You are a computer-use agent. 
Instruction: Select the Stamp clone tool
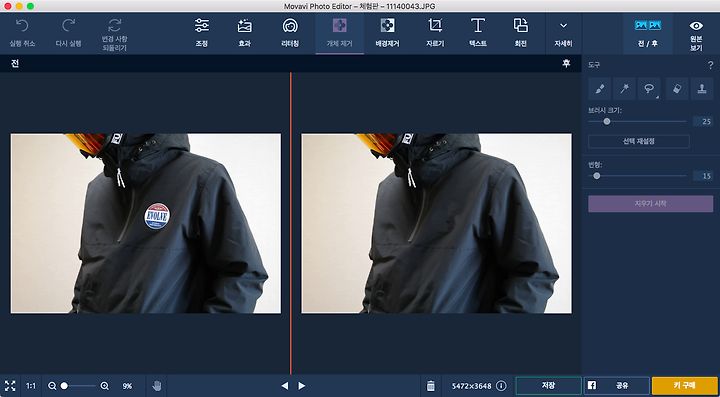tap(702, 89)
